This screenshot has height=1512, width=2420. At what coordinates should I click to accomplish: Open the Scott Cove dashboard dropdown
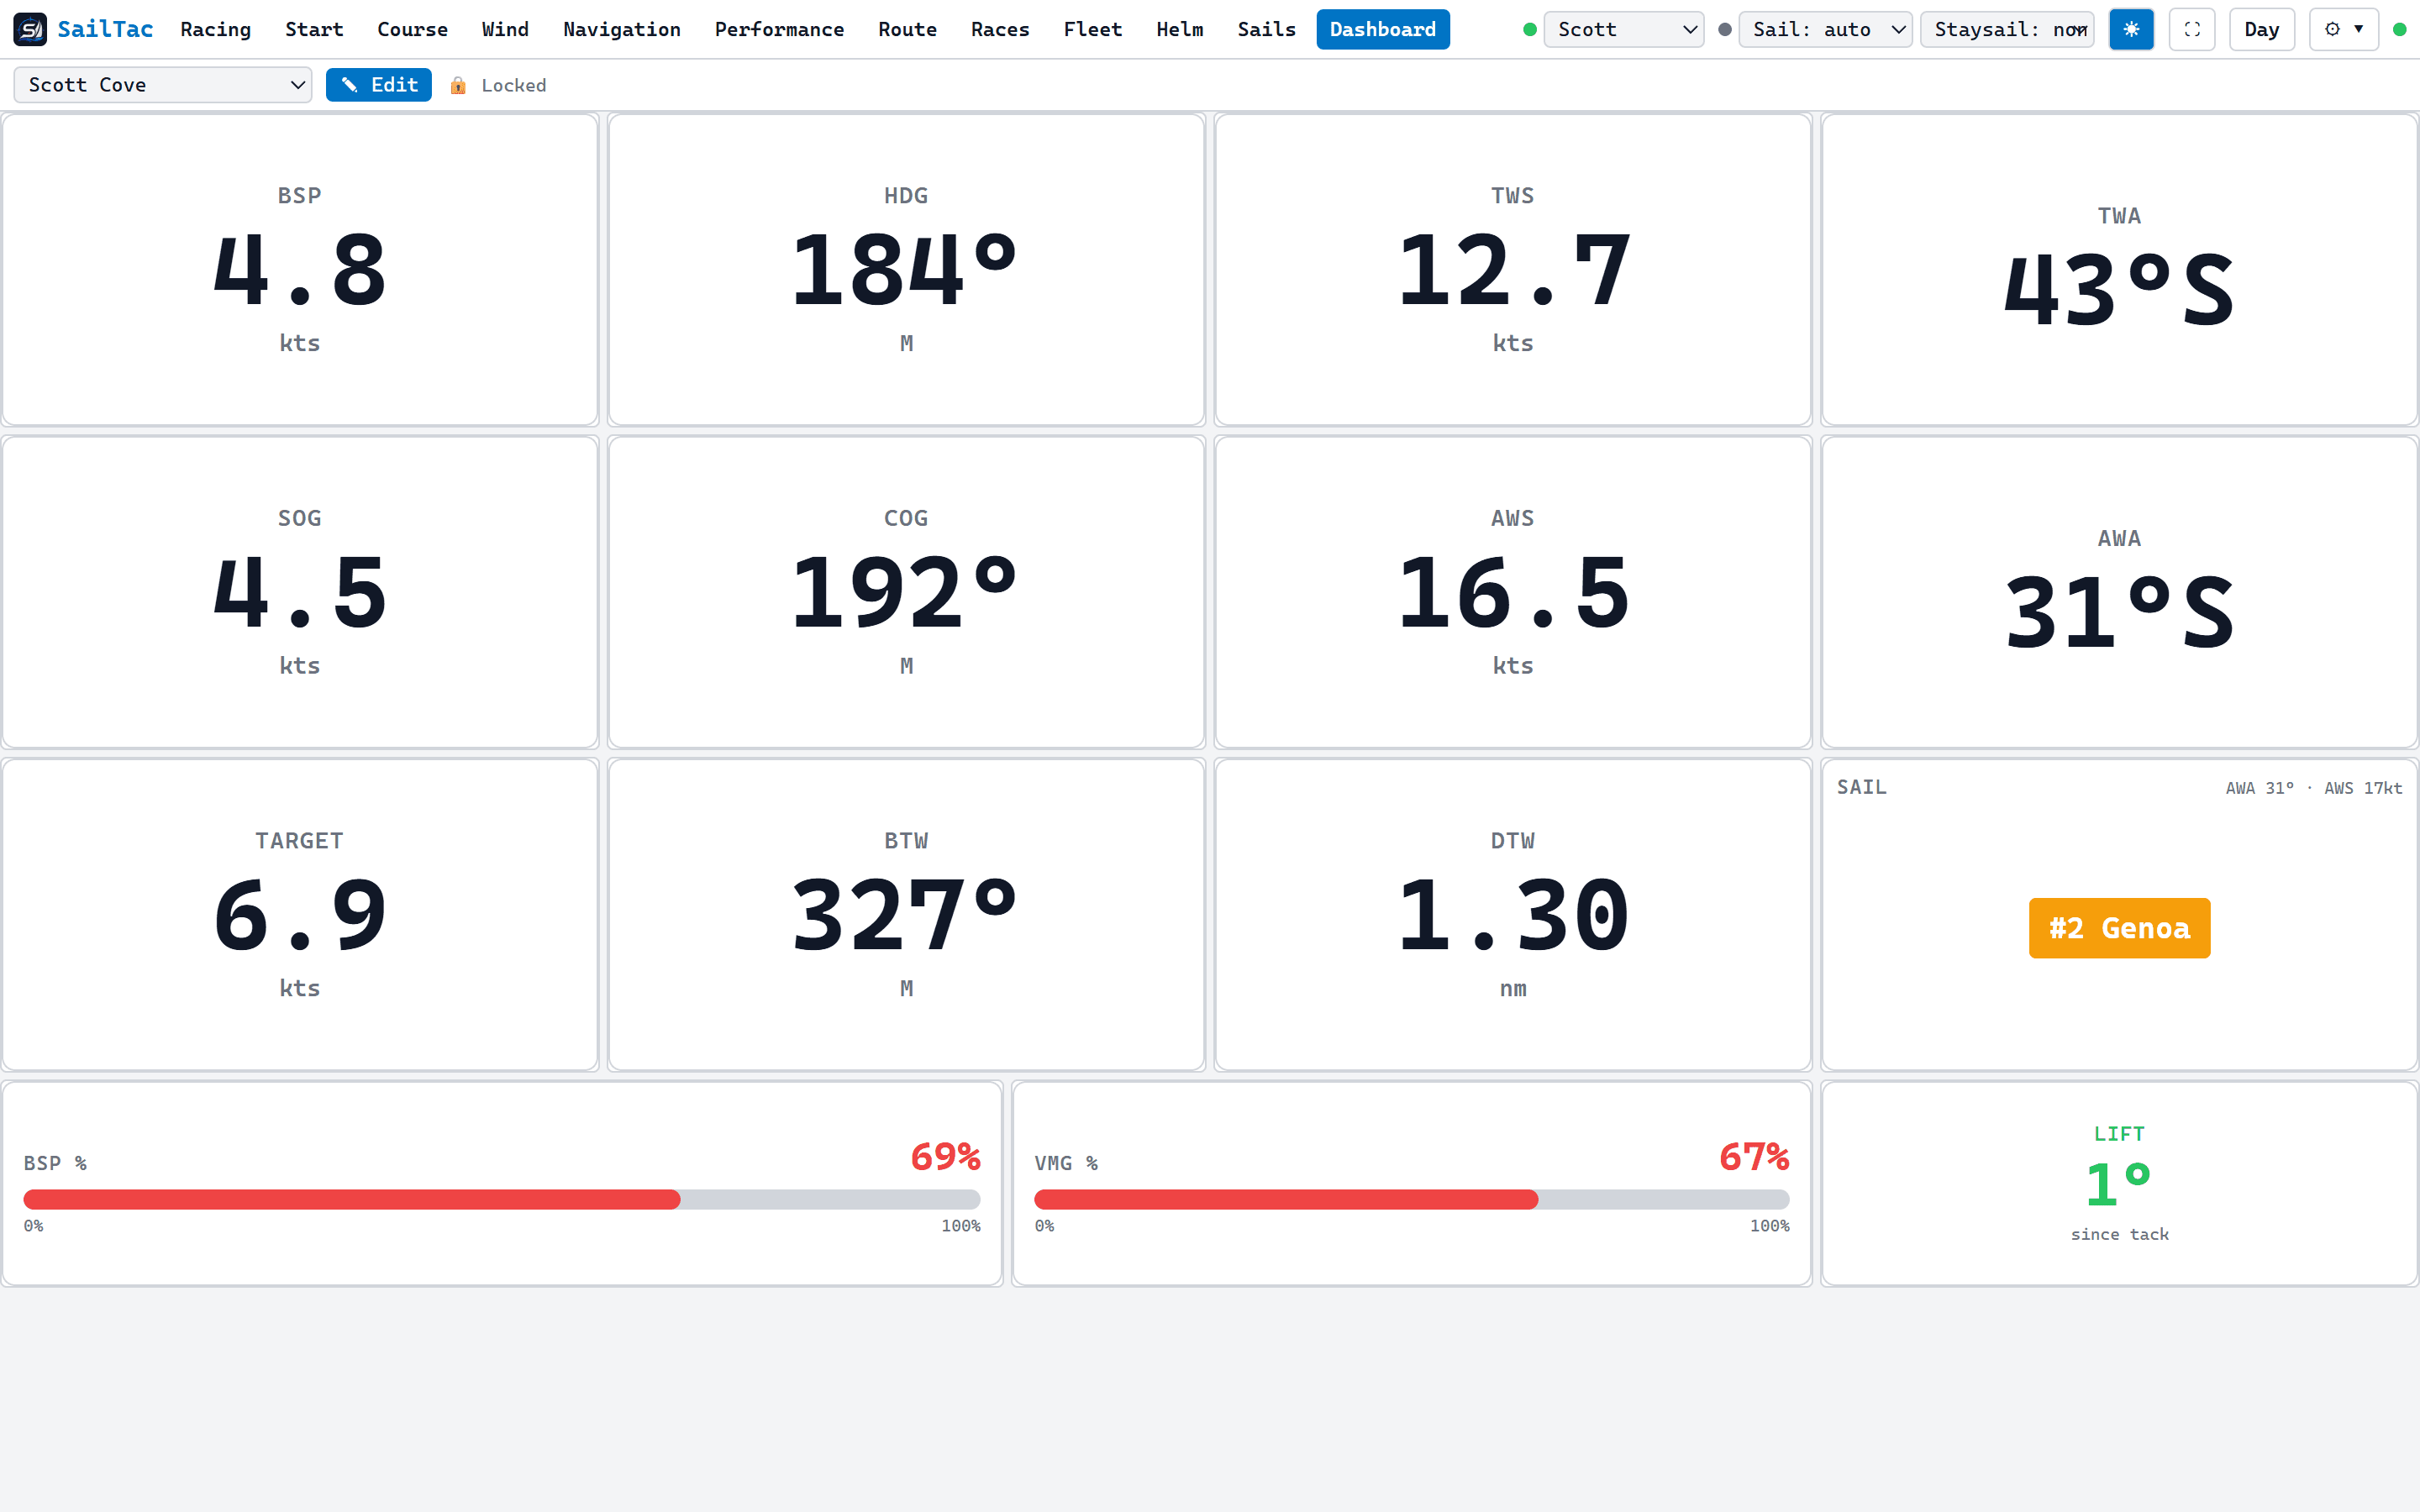[163, 85]
